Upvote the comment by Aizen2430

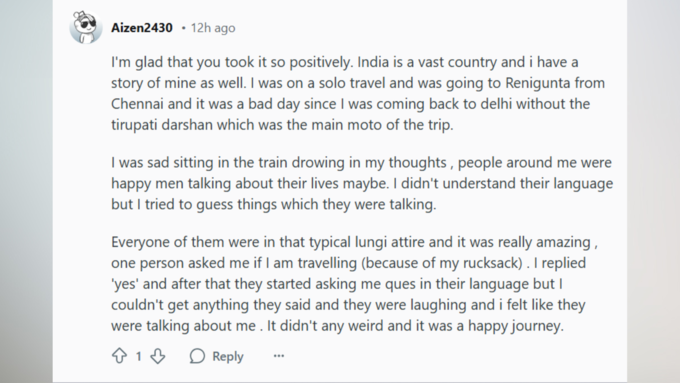(x=119, y=356)
